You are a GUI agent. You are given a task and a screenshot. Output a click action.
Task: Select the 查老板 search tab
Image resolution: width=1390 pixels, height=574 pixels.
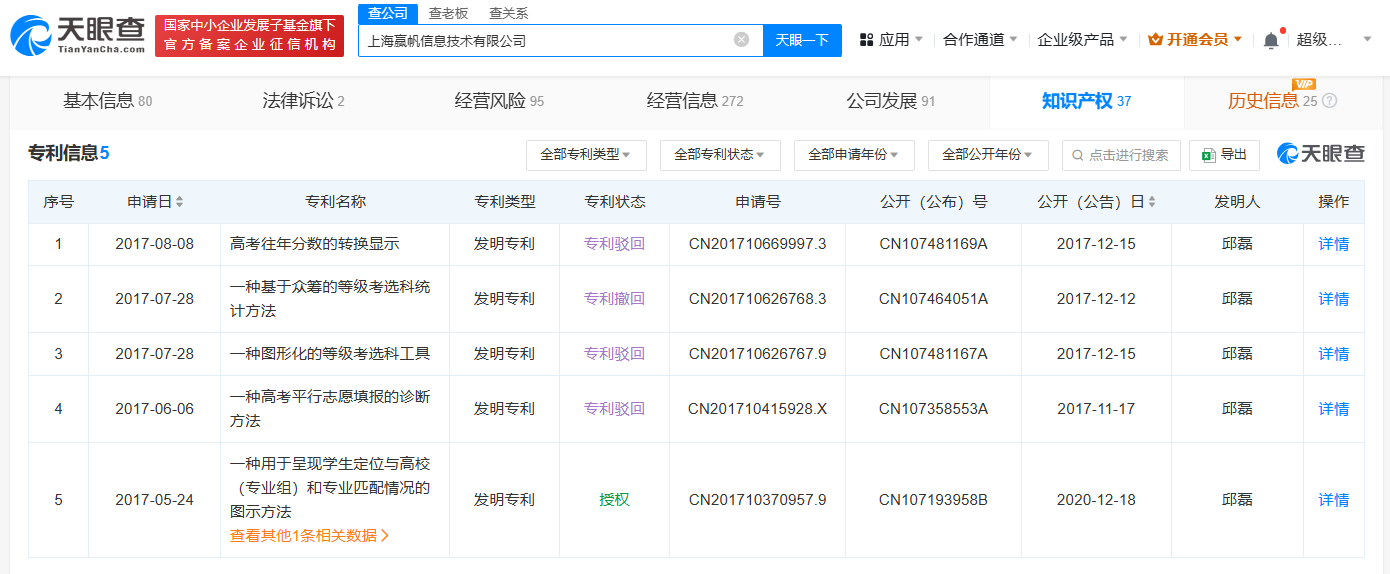point(448,13)
